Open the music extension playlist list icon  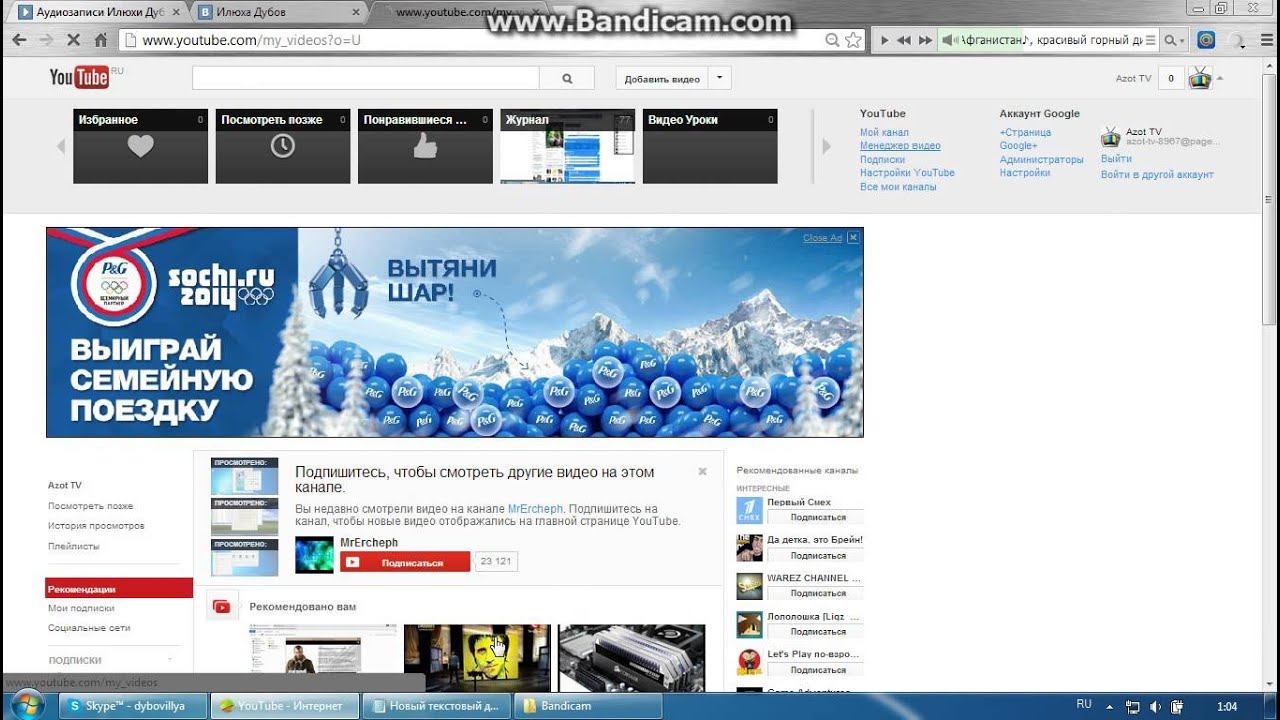pyautogui.click(x=1150, y=40)
